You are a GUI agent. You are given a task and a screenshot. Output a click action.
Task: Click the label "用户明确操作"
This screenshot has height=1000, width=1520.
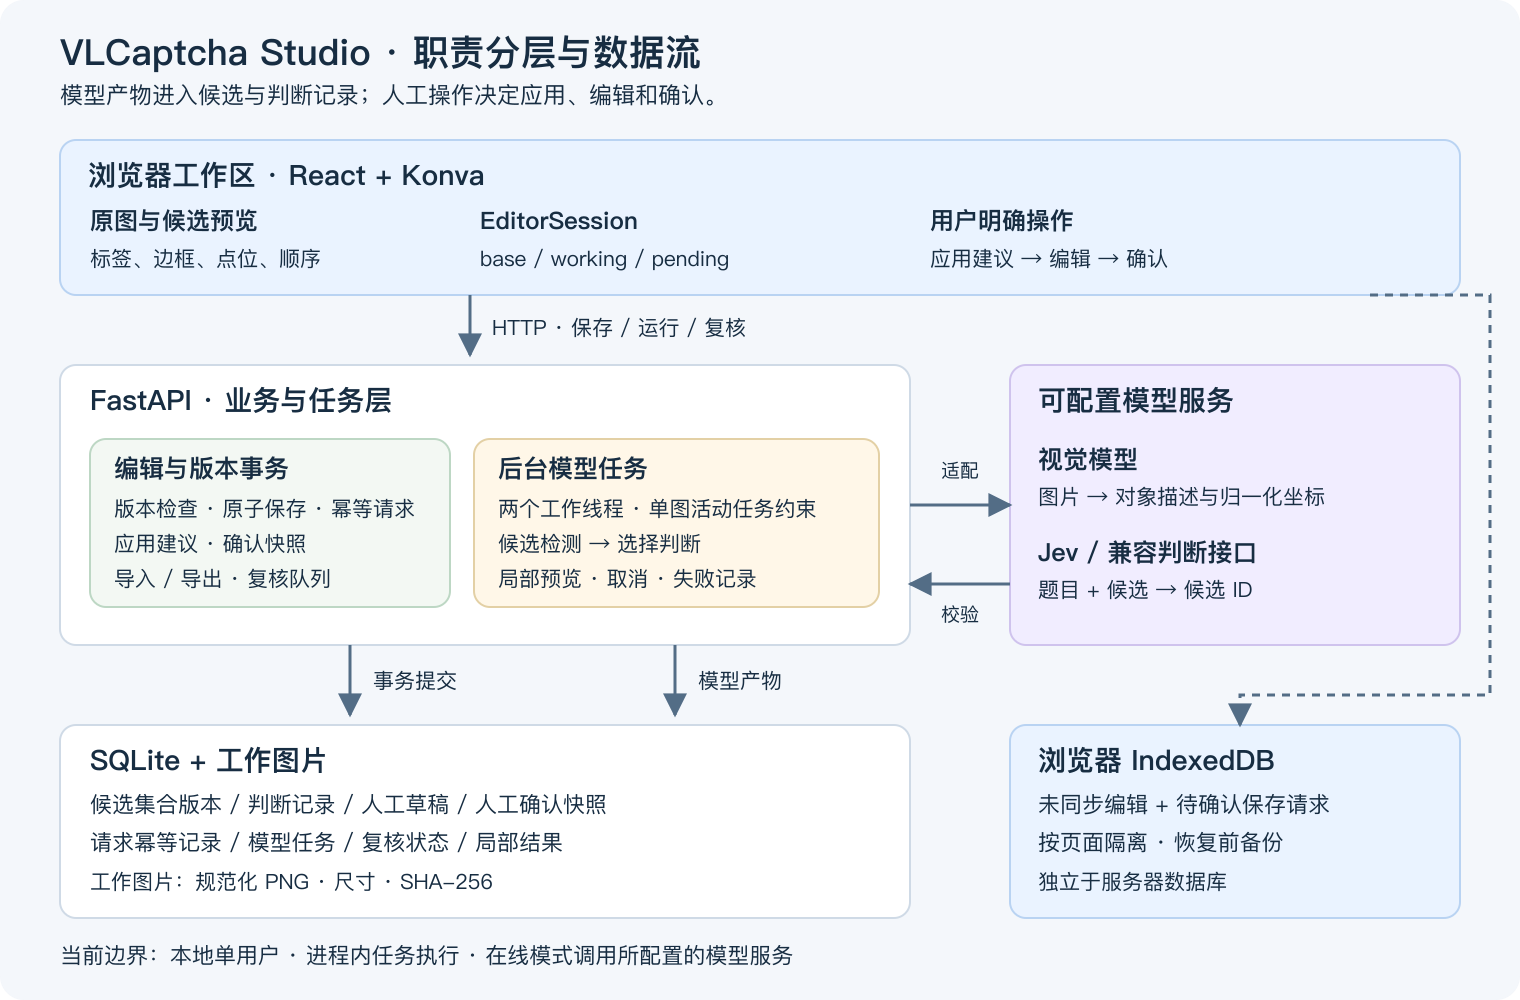click(1001, 221)
